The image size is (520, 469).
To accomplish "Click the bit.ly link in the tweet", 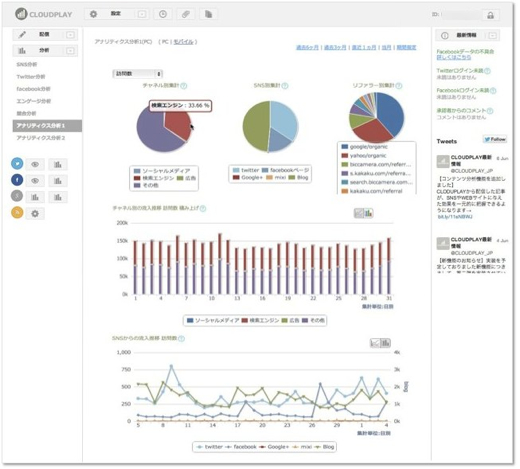I will 455,217.
